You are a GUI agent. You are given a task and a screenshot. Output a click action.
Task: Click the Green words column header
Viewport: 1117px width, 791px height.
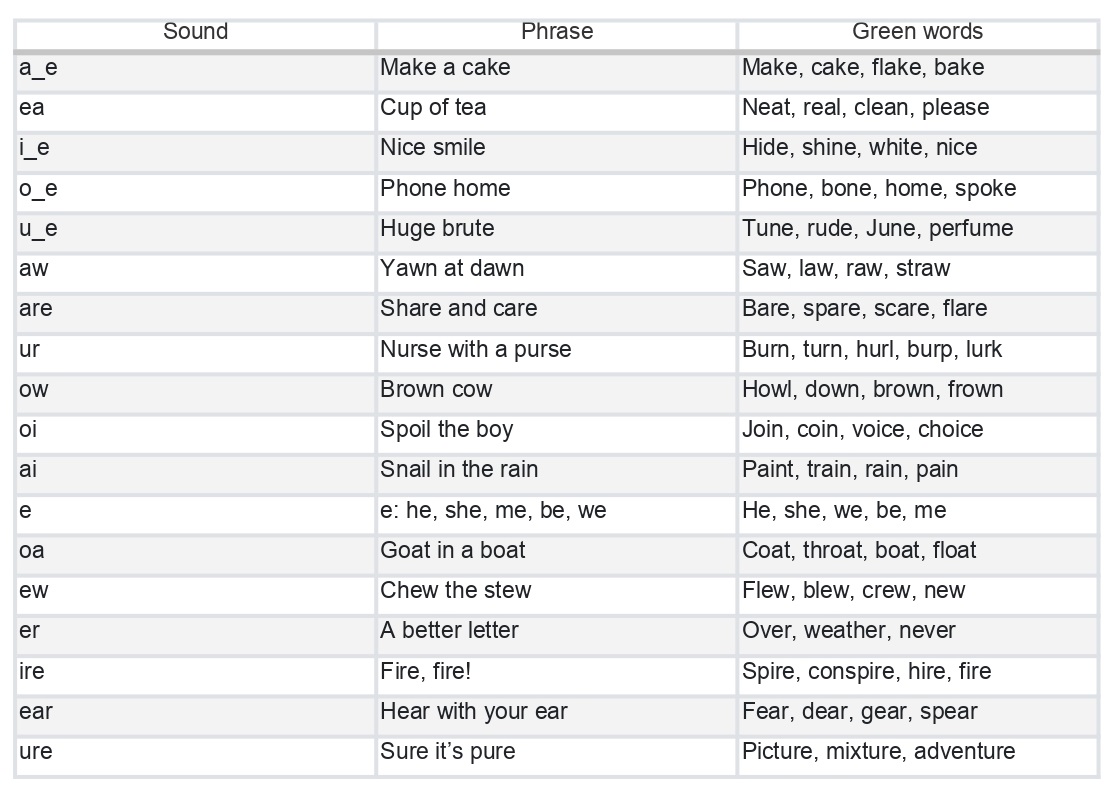pyautogui.click(x=917, y=32)
